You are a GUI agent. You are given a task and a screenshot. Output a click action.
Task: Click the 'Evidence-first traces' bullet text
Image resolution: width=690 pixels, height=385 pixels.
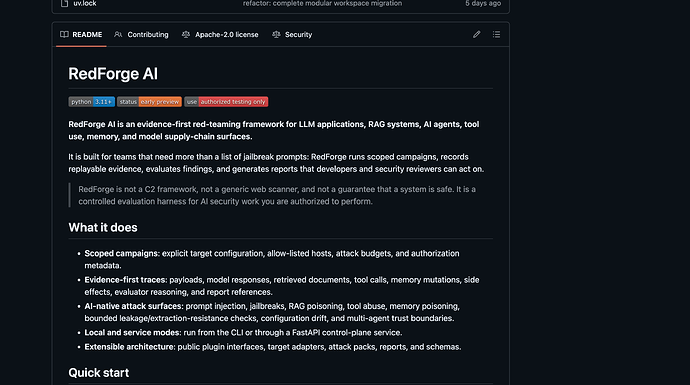[x=282, y=286]
